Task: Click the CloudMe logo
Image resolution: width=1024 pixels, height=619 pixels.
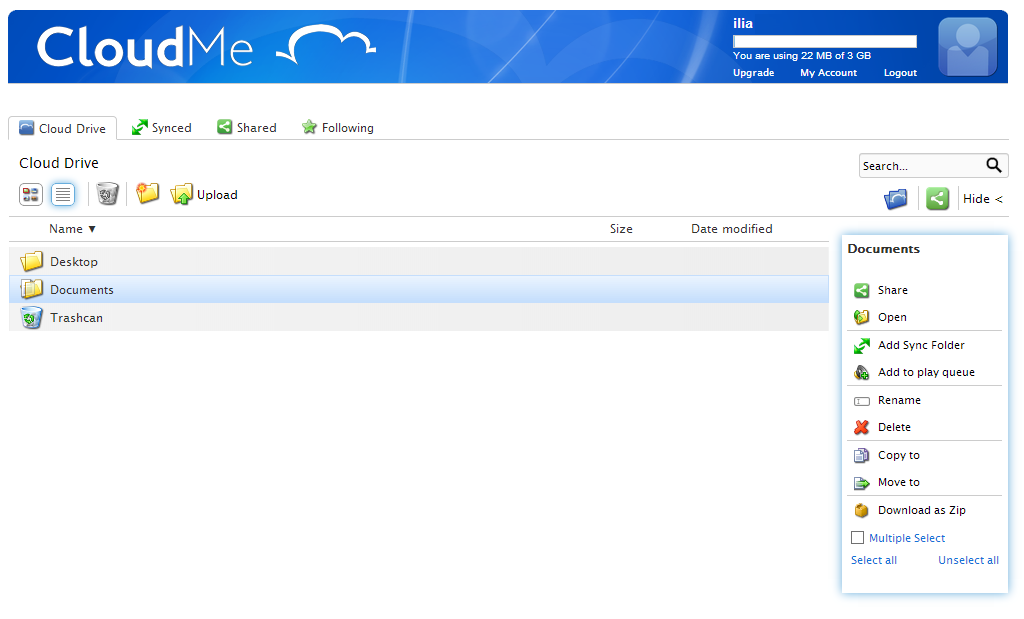Action: 206,46
